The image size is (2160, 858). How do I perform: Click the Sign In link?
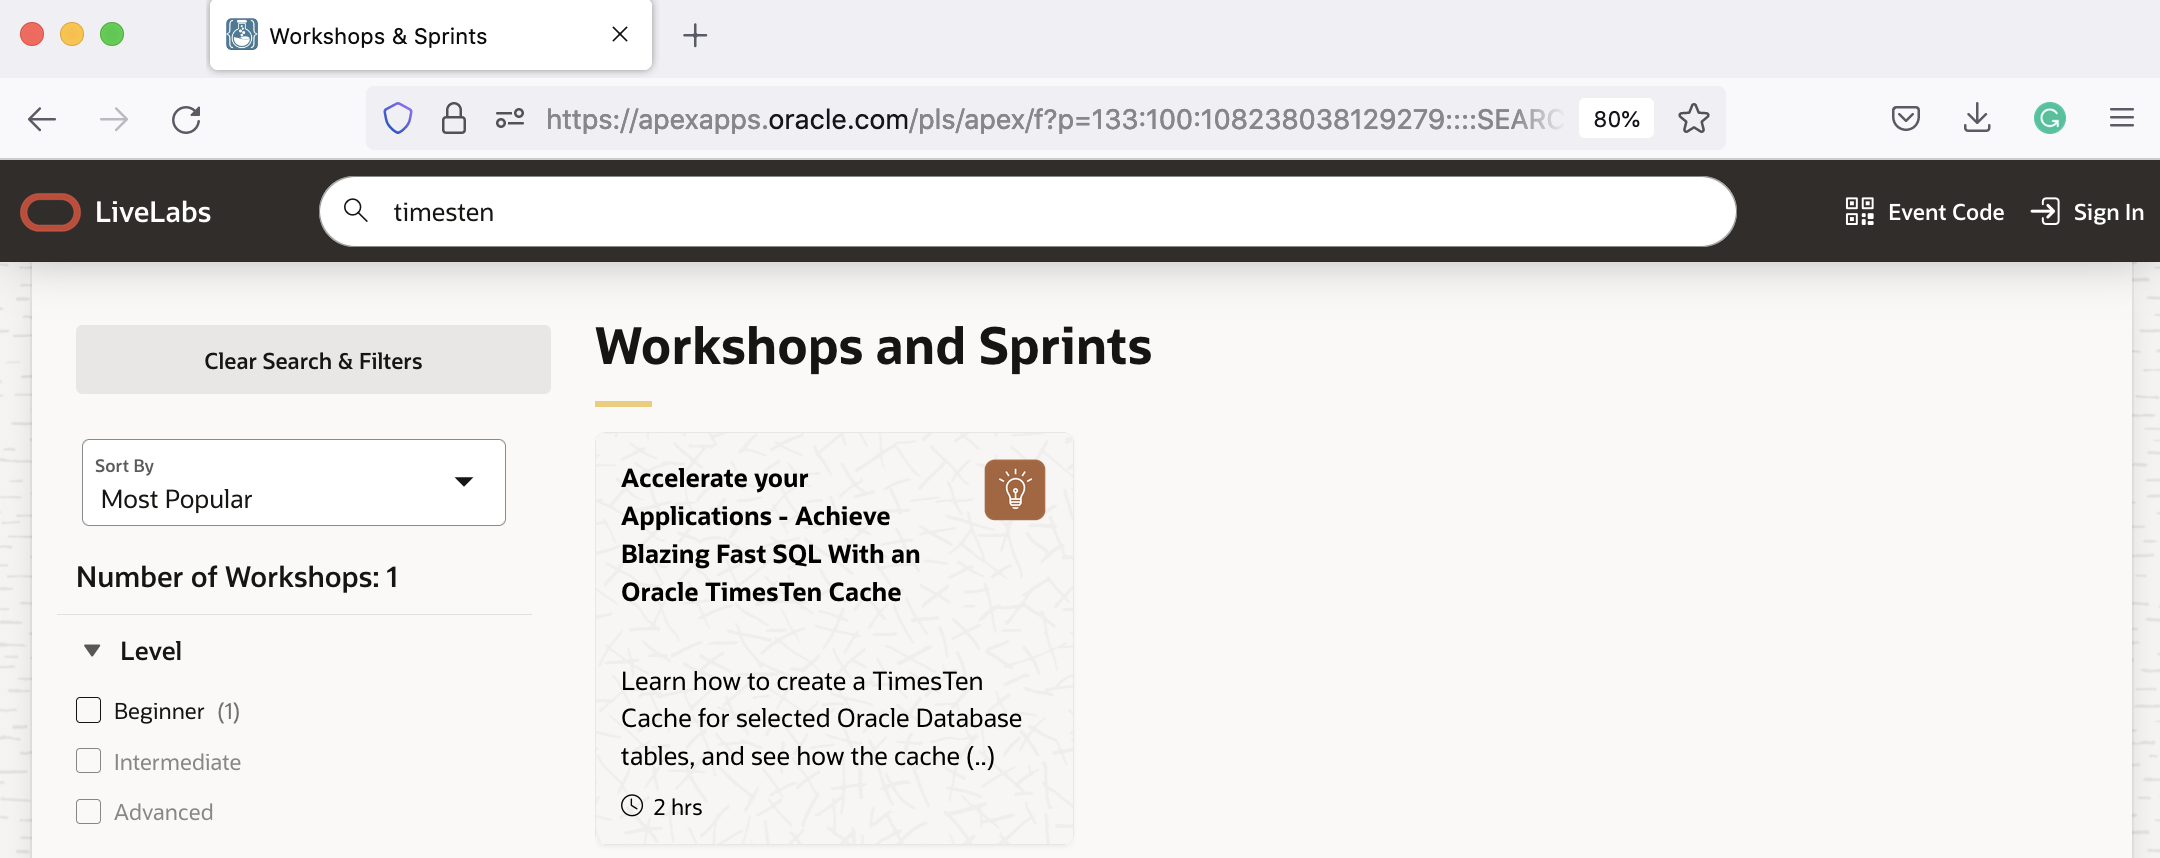coord(2108,212)
